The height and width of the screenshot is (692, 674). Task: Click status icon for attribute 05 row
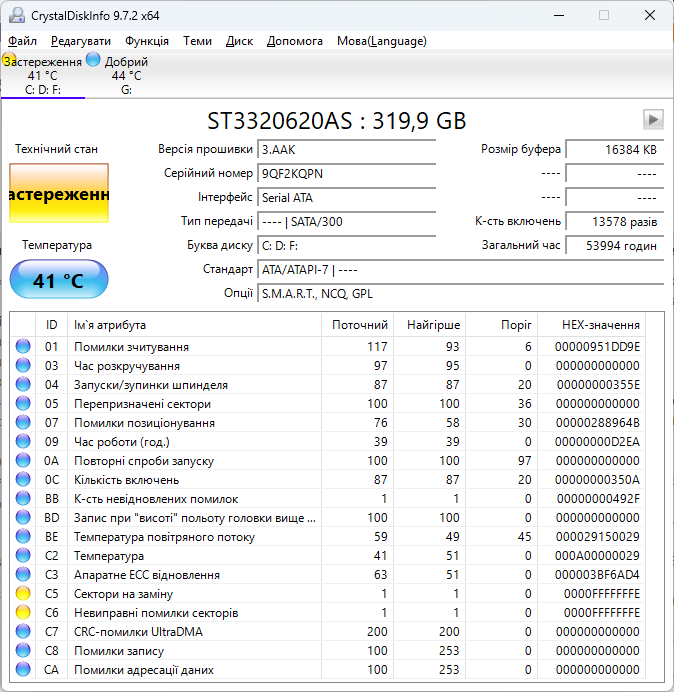[23, 403]
